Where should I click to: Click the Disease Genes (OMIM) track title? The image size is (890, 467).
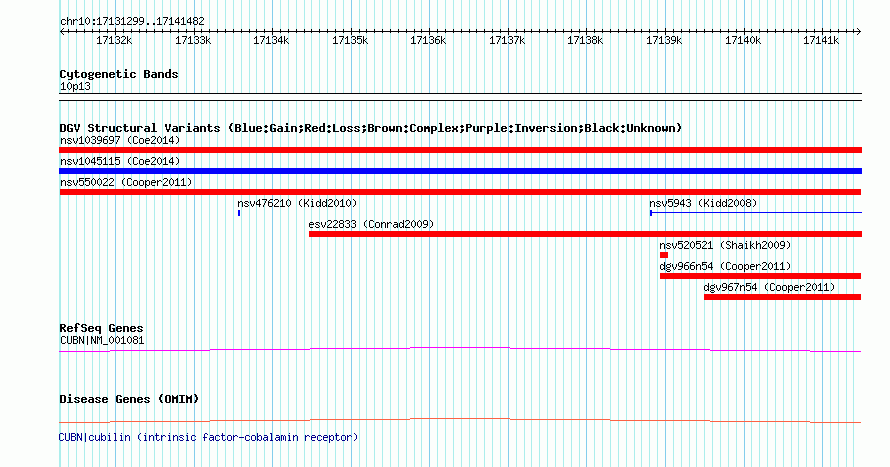(129, 399)
